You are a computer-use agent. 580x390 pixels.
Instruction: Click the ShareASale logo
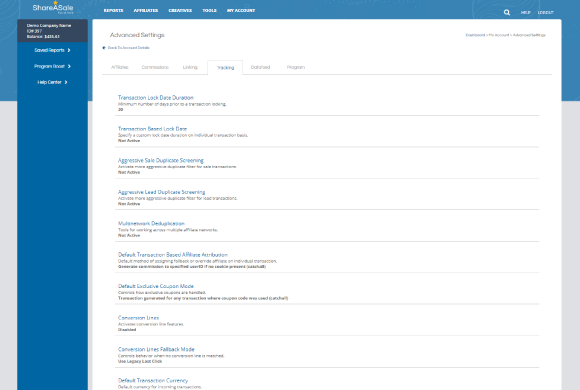[53, 7]
